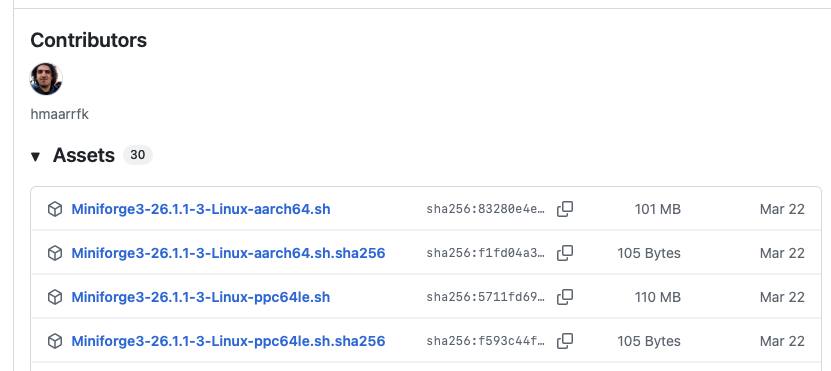This screenshot has height=371, width=831.
Task: Click package icon beside Linux-aarch64.sh
Action: coord(55,210)
